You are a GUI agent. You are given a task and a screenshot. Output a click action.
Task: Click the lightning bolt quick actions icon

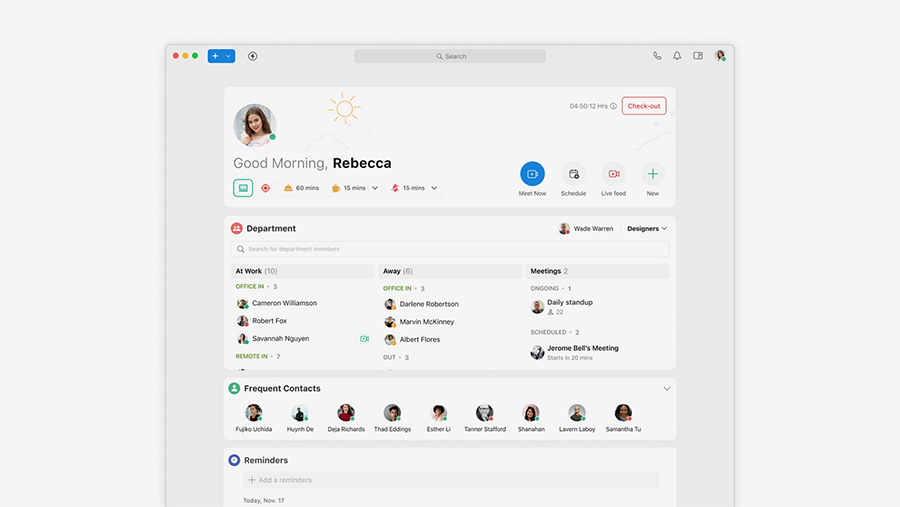[x=252, y=56]
